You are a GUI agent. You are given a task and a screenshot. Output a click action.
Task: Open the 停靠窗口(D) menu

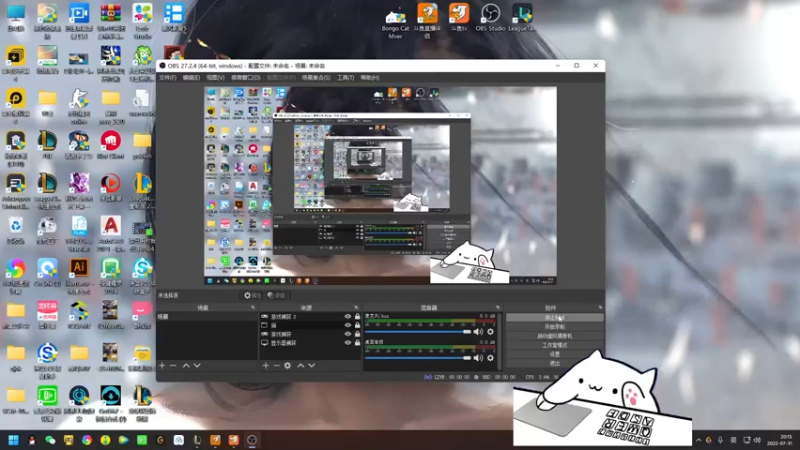tap(246, 78)
